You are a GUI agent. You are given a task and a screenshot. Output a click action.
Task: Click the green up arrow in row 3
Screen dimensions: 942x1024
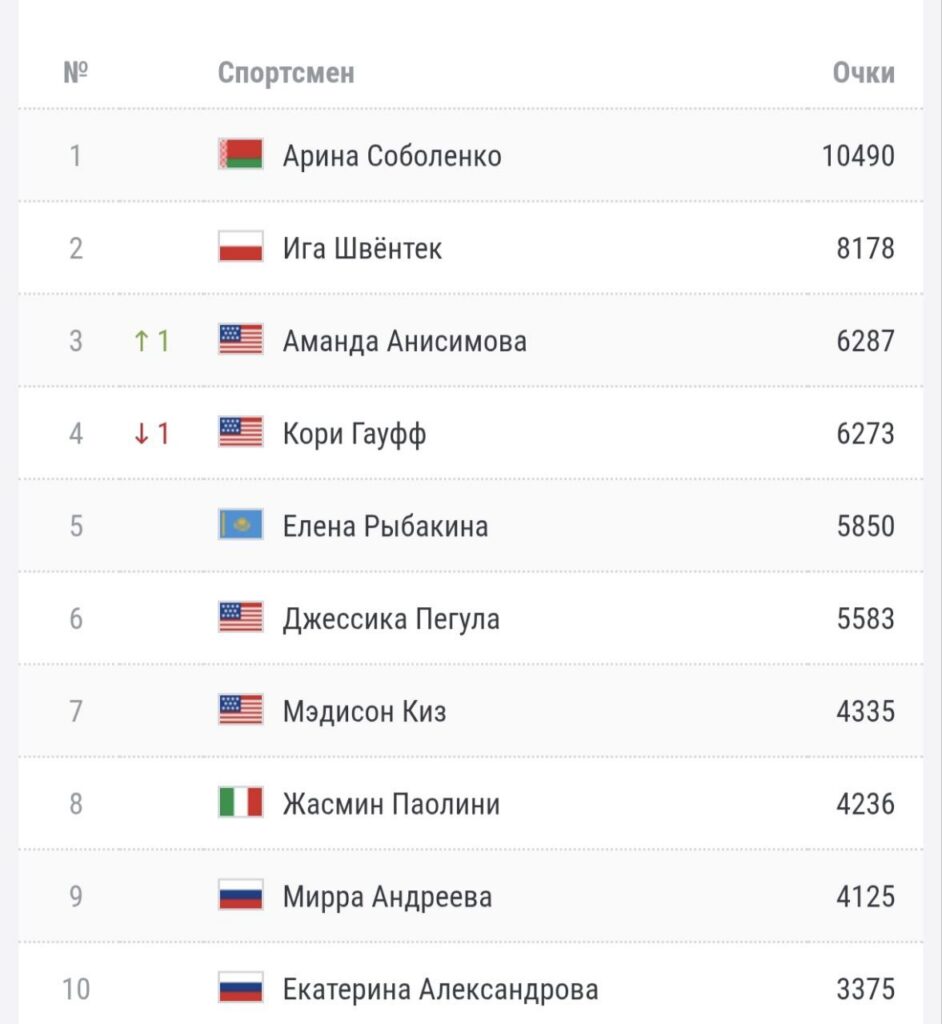coord(141,341)
